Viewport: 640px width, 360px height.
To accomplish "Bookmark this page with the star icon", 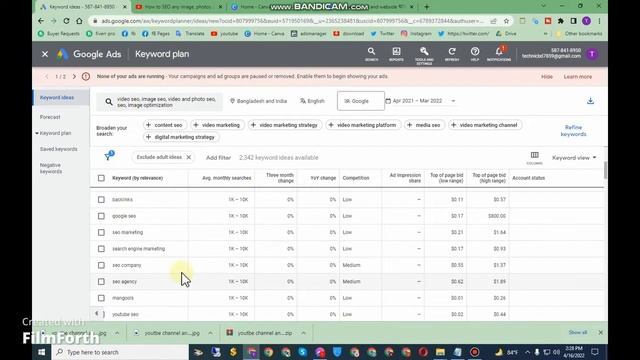I will 507,21.
